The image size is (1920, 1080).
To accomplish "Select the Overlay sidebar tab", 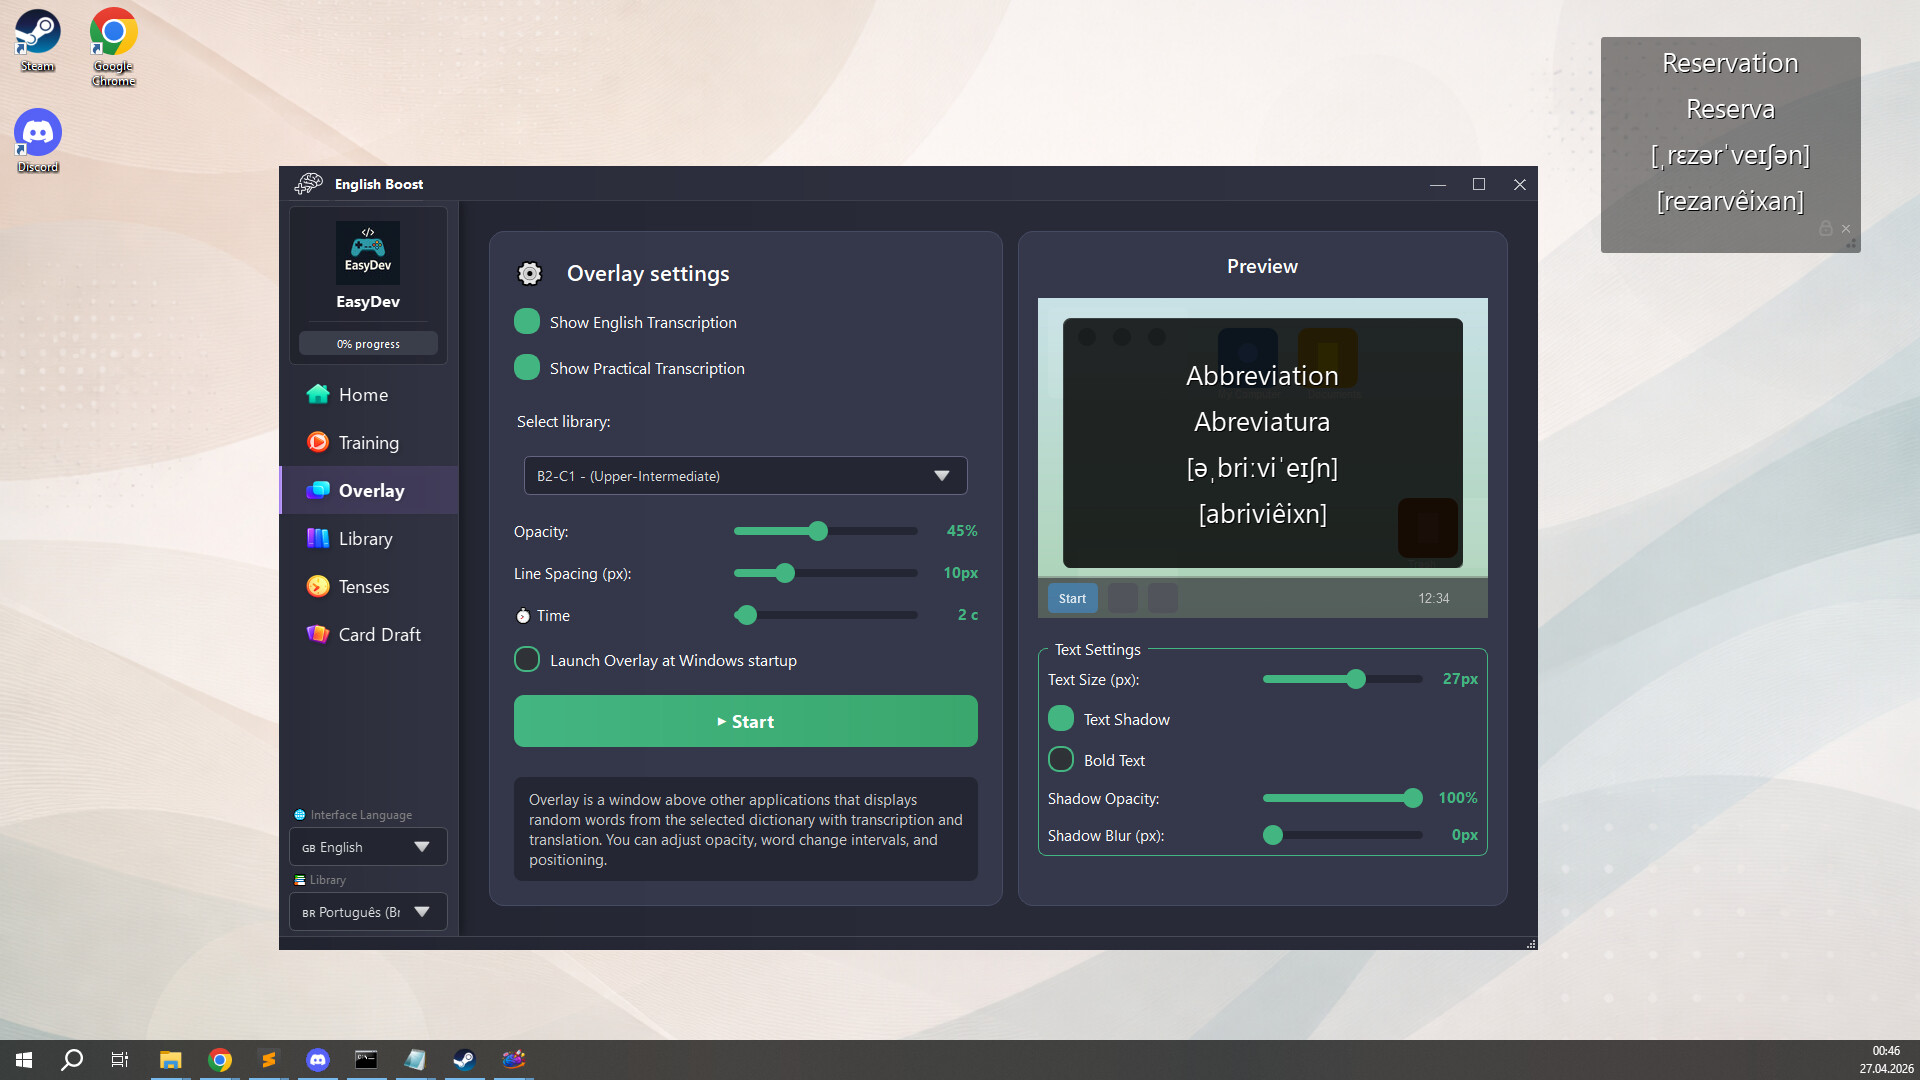I will click(370, 491).
